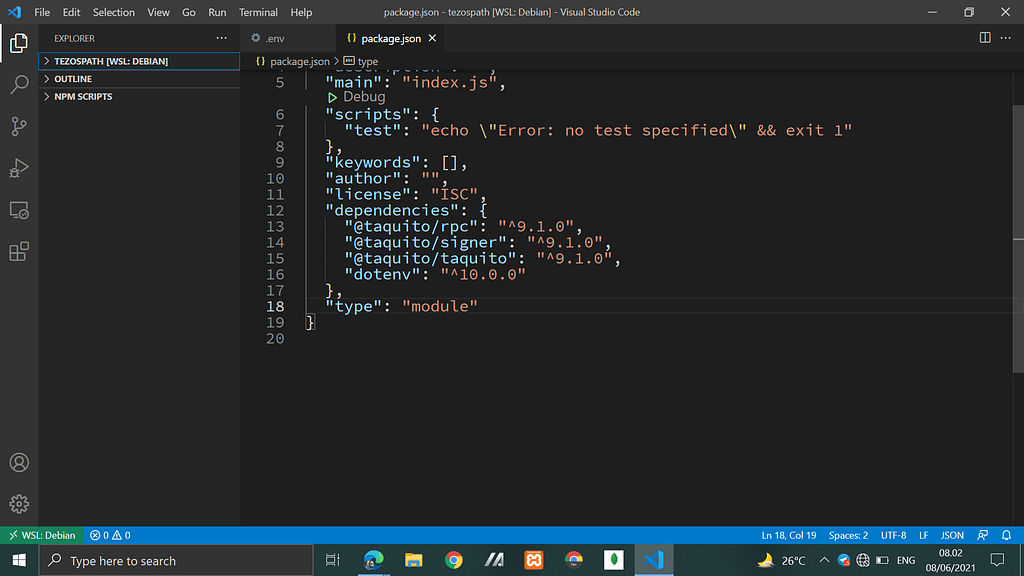This screenshot has height=576, width=1024.
Task: Click the Visual Studio Code taskbar icon
Action: [x=654, y=560]
